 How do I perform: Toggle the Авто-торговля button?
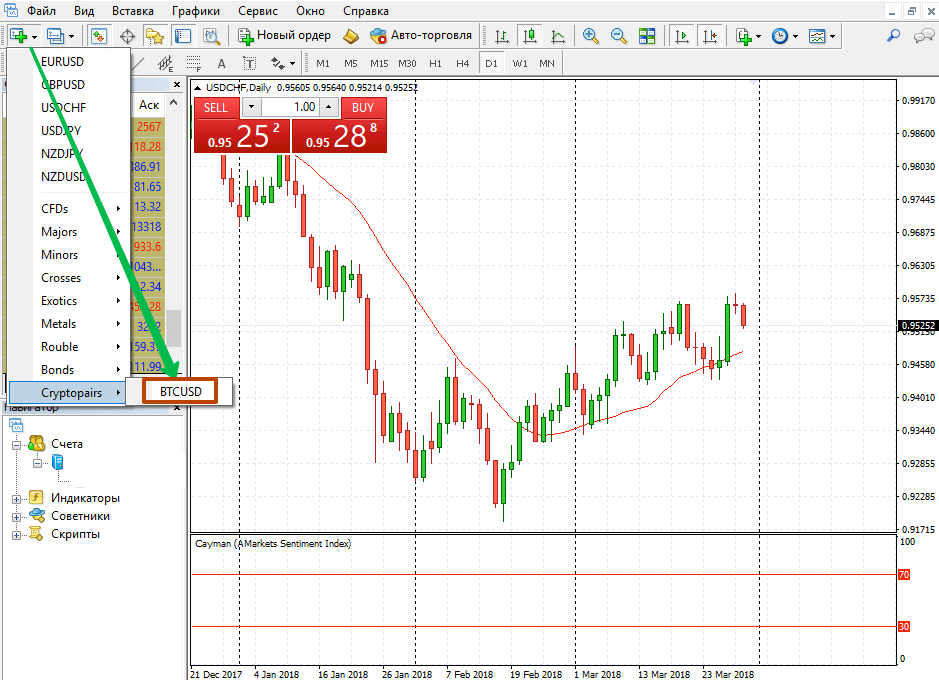[421, 36]
